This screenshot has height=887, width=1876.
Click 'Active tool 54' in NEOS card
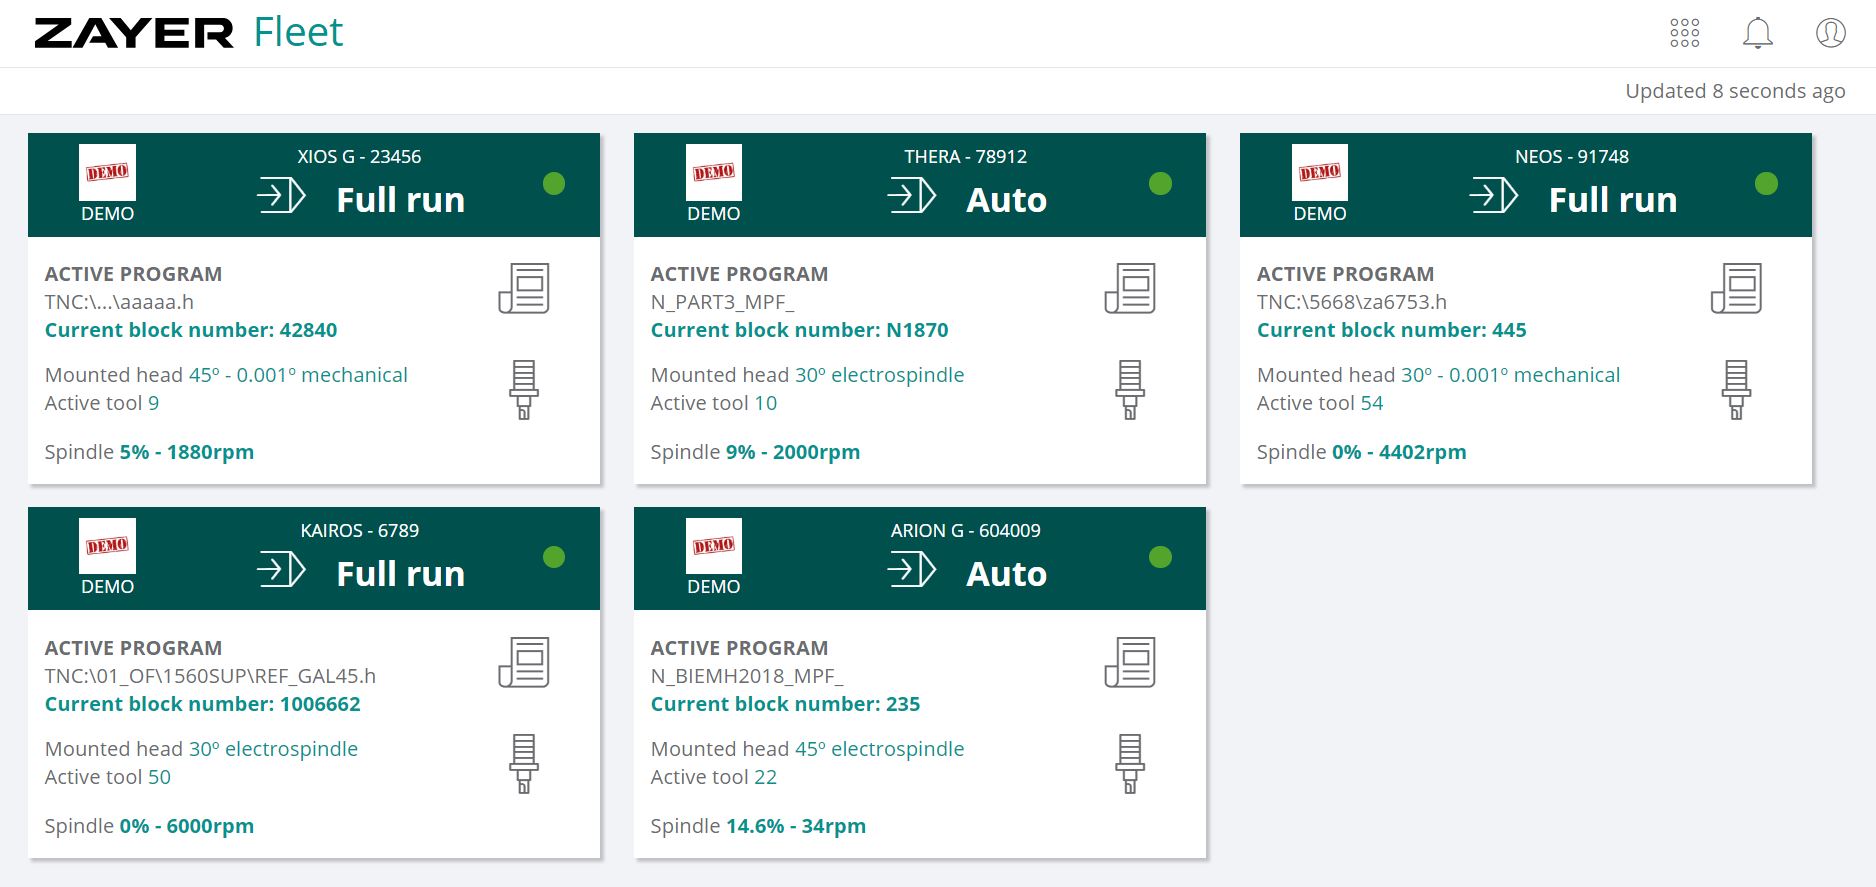1320,403
